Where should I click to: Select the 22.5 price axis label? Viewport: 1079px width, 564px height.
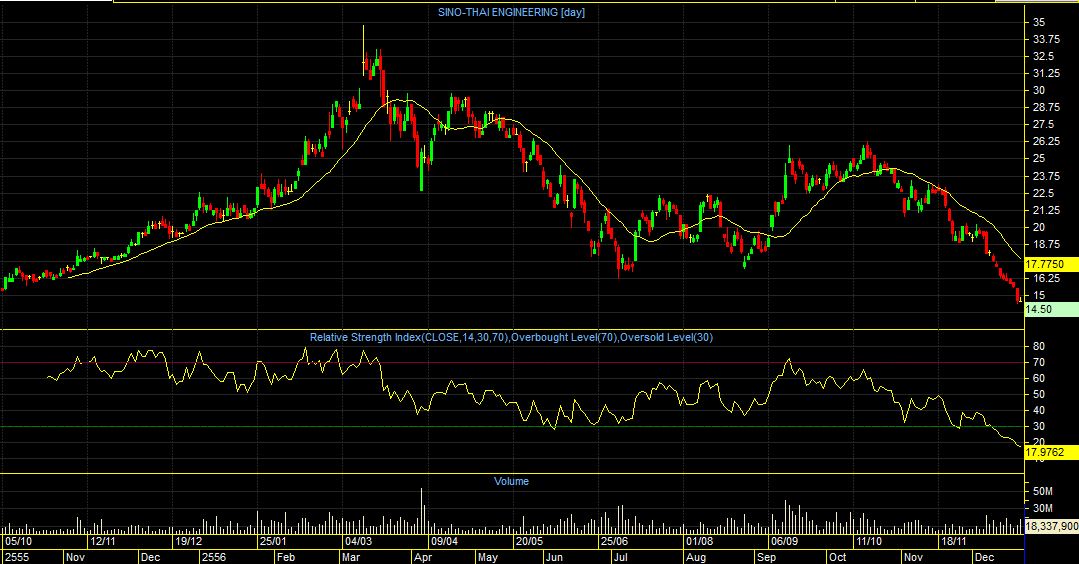1043,193
